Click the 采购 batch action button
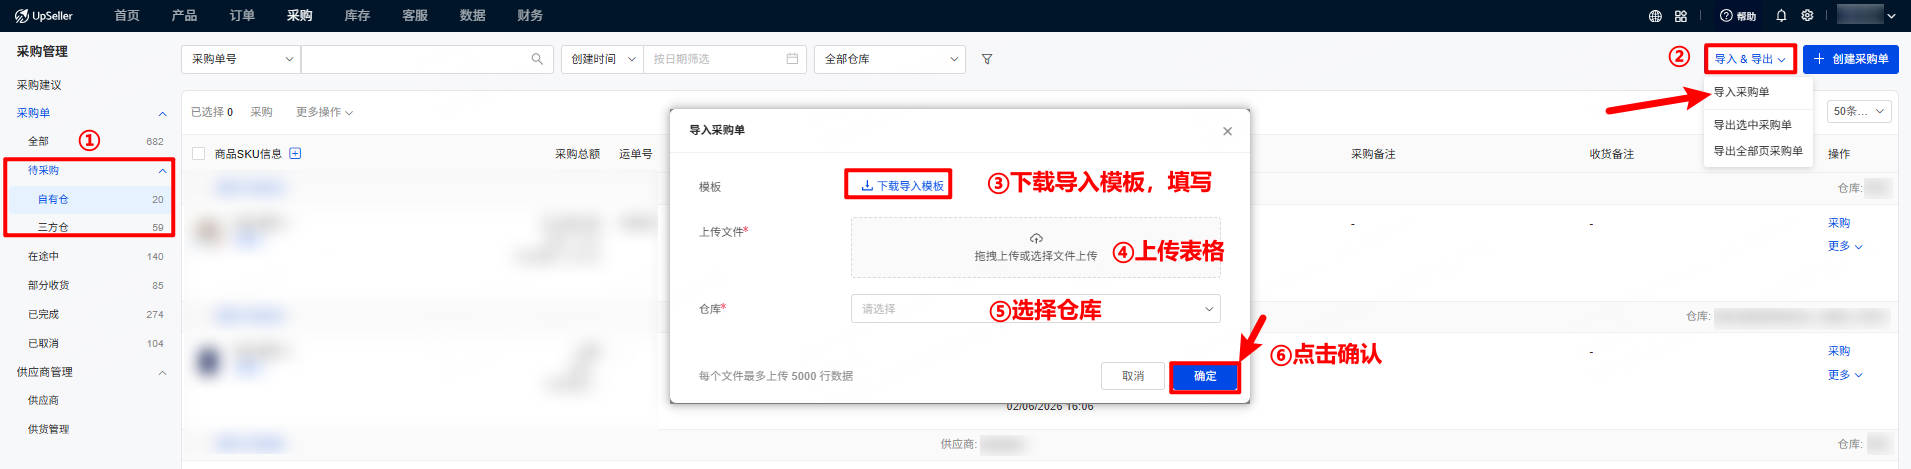 (261, 112)
